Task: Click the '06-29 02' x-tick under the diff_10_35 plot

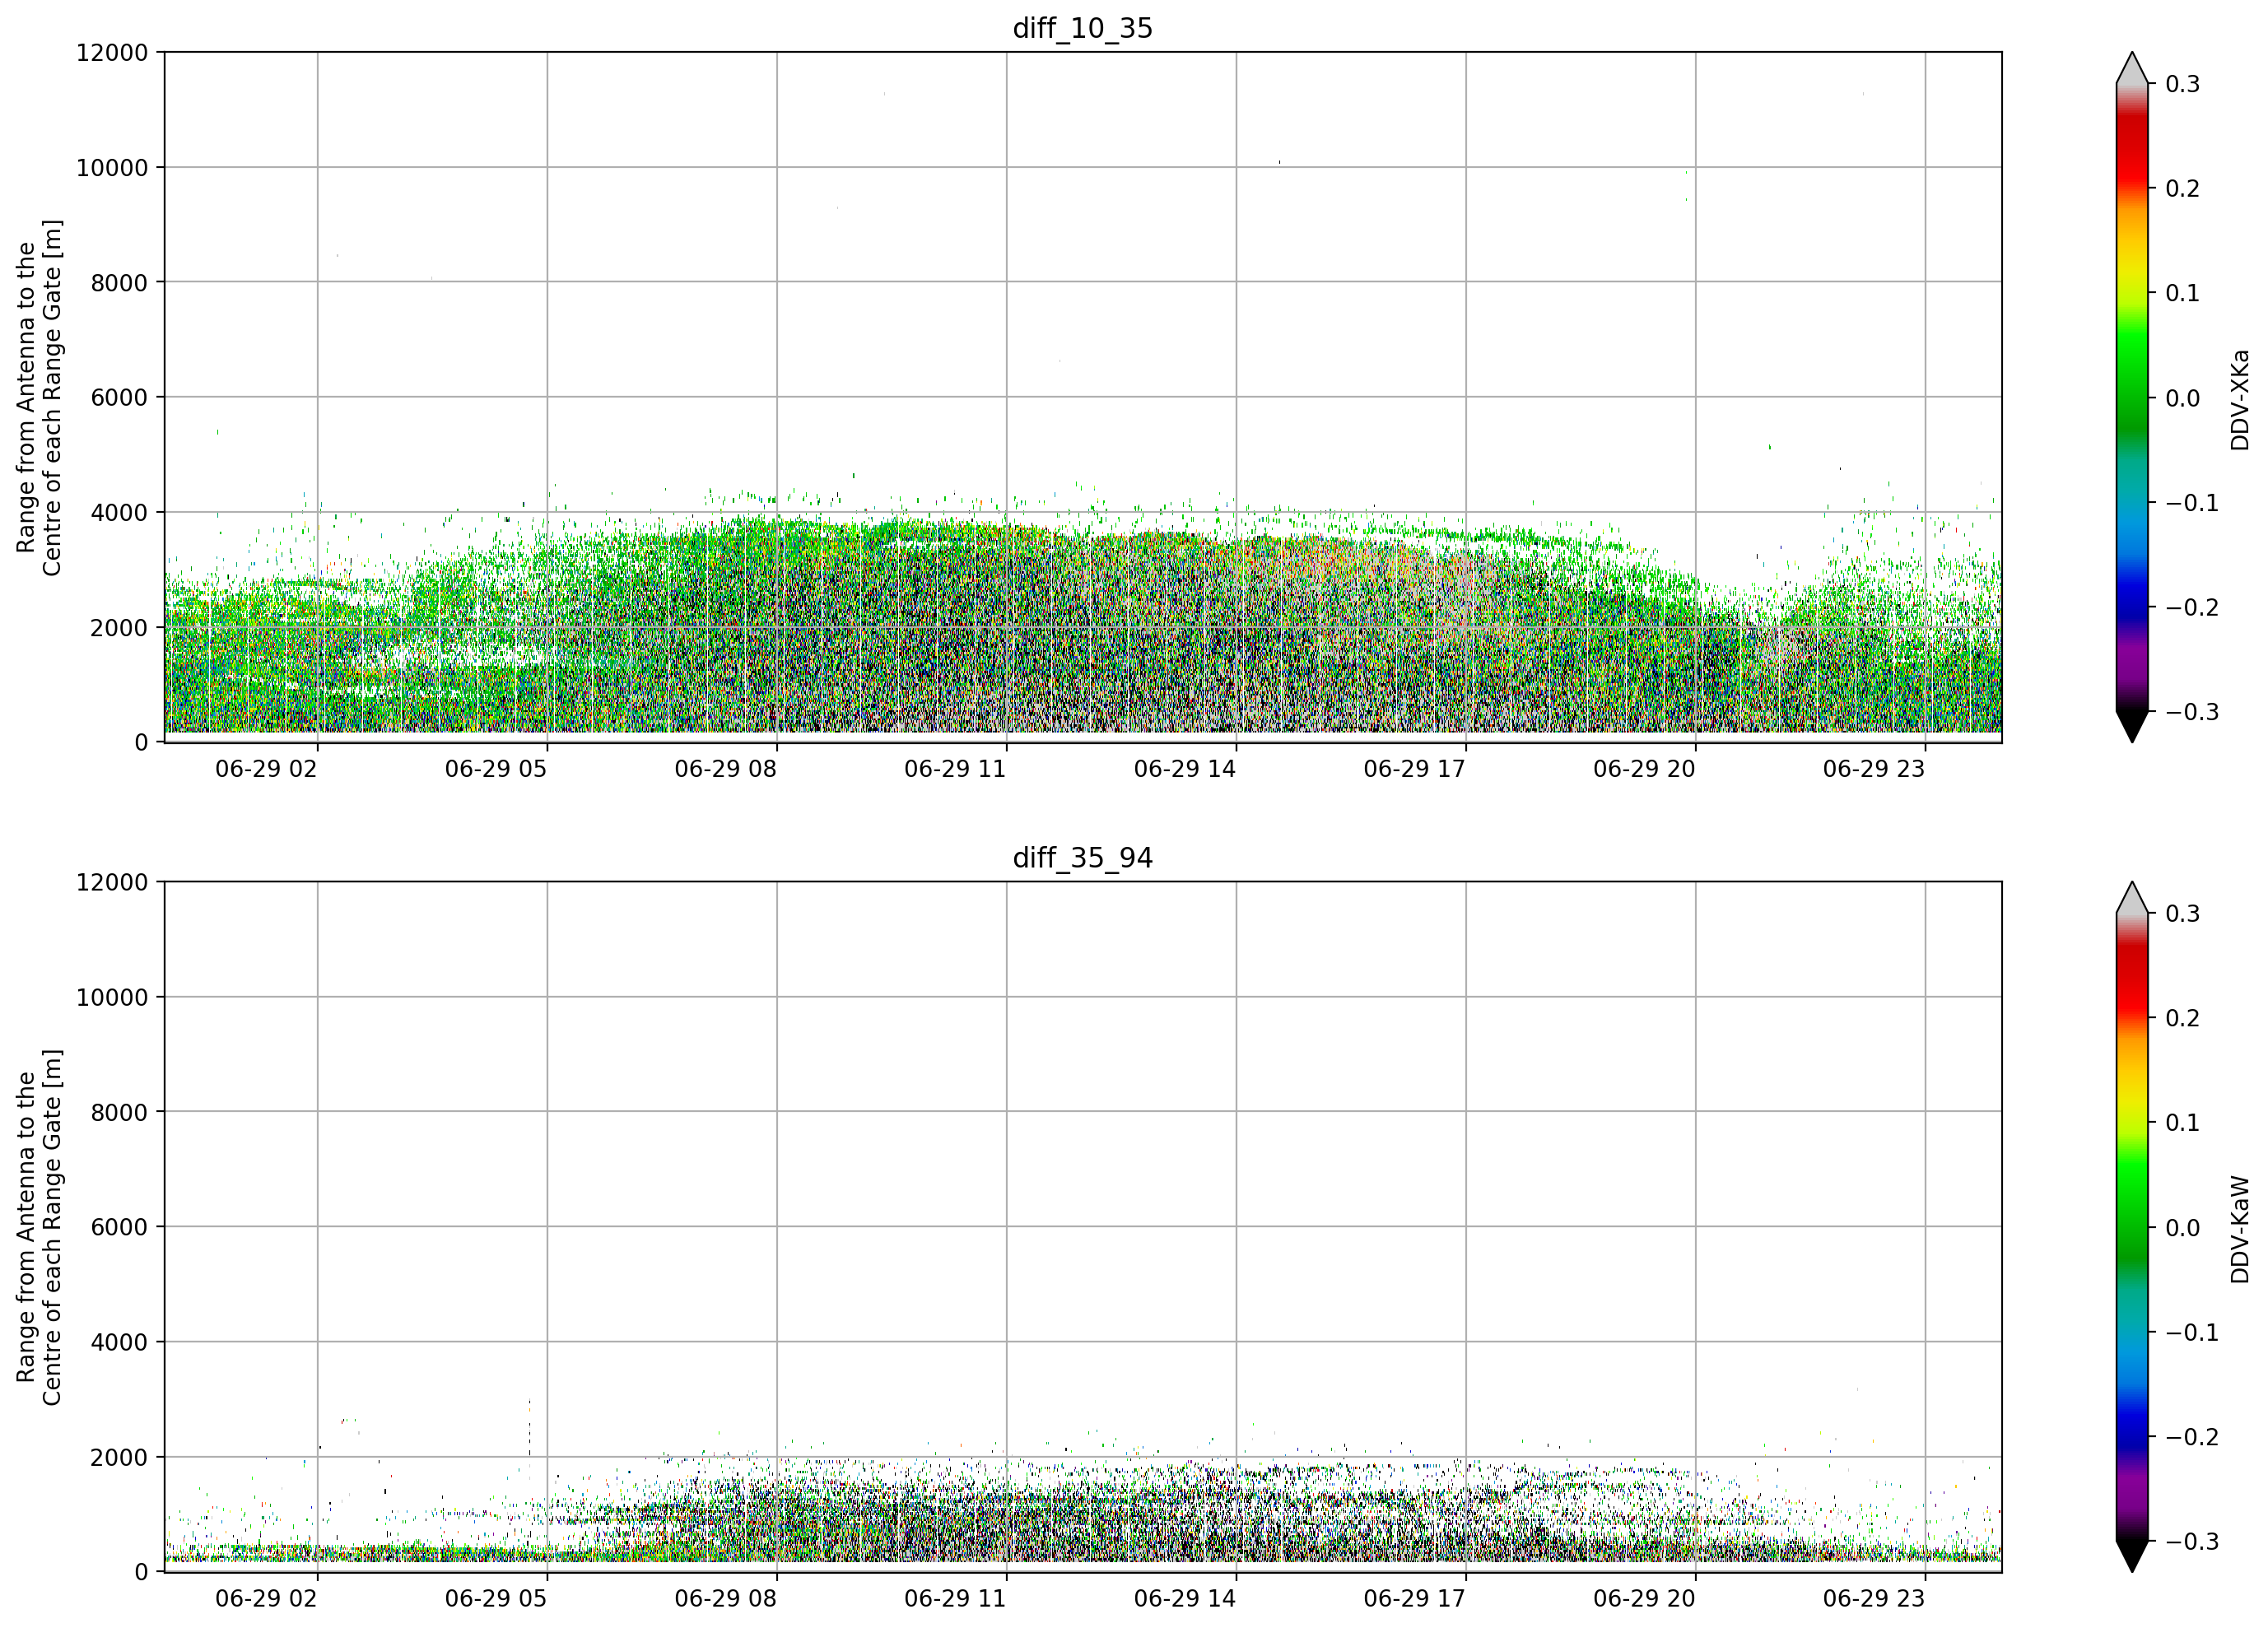Action: click(266, 769)
